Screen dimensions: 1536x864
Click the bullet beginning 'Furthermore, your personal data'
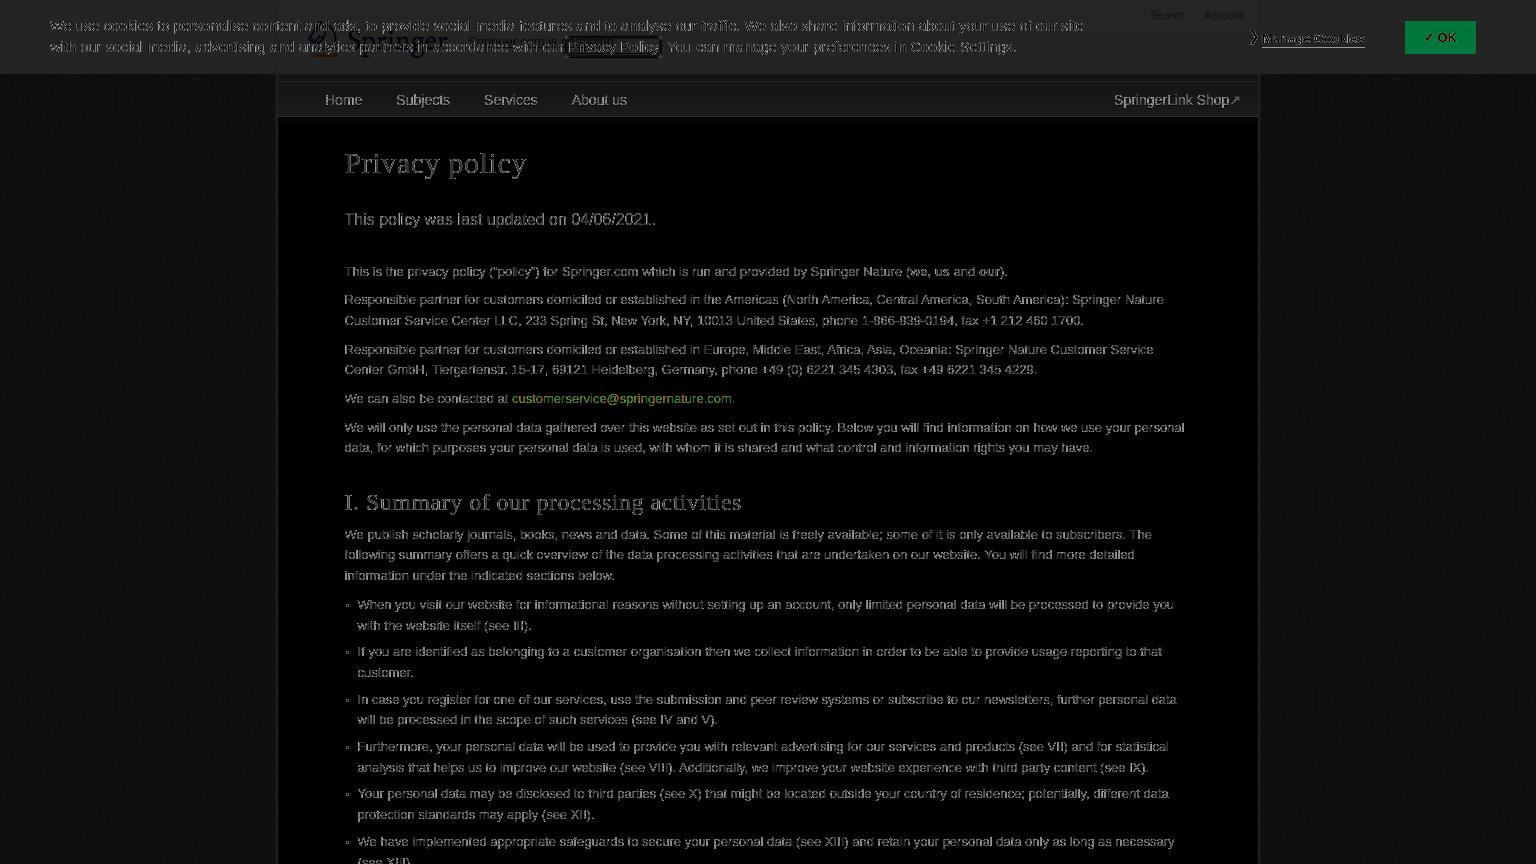[x=762, y=757]
